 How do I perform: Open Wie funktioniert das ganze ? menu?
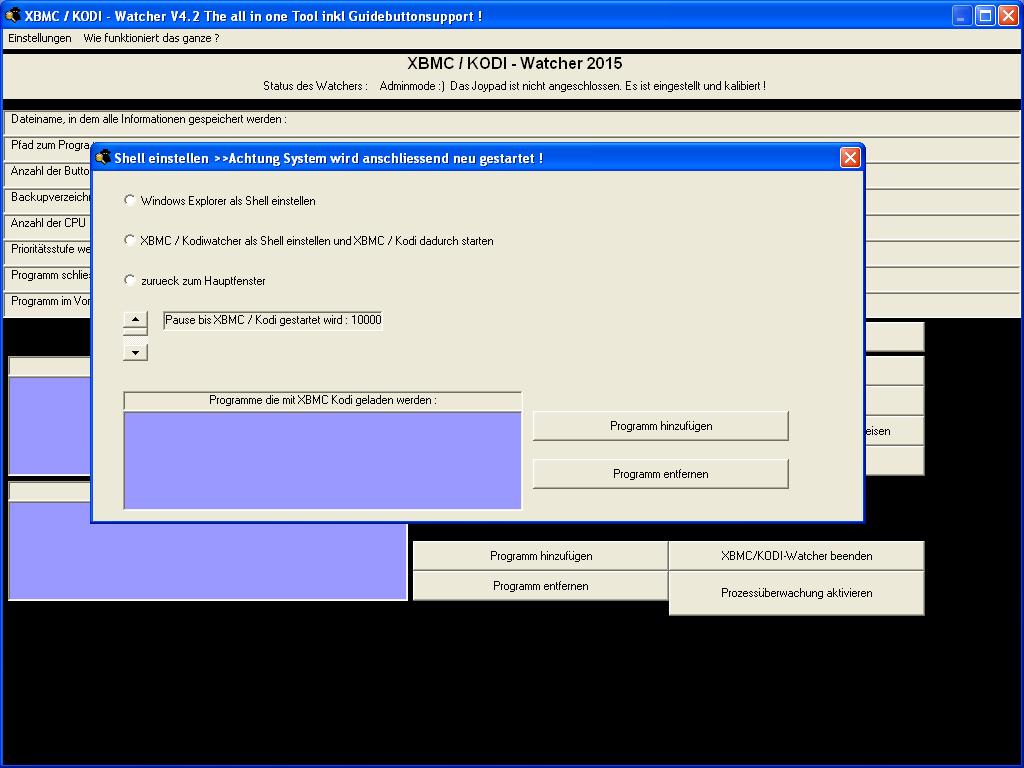tap(151, 38)
